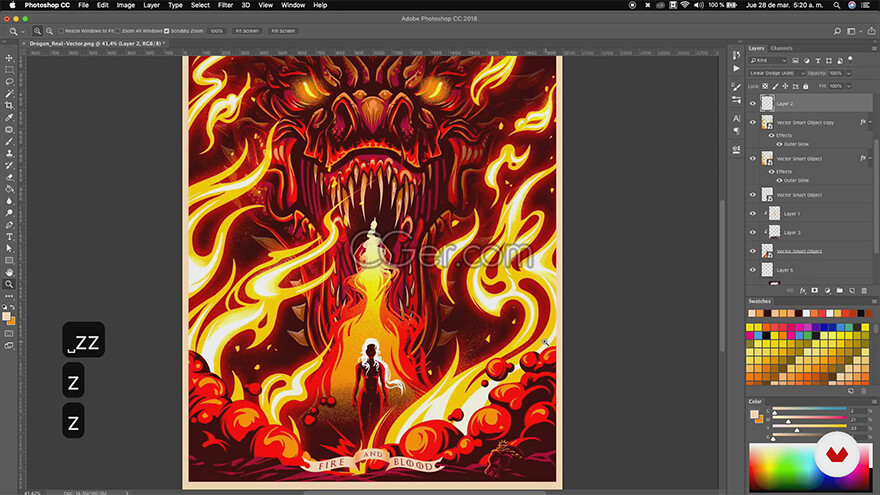Click the Delete layer trash icon
The height and width of the screenshot is (495, 880).
tap(864, 291)
